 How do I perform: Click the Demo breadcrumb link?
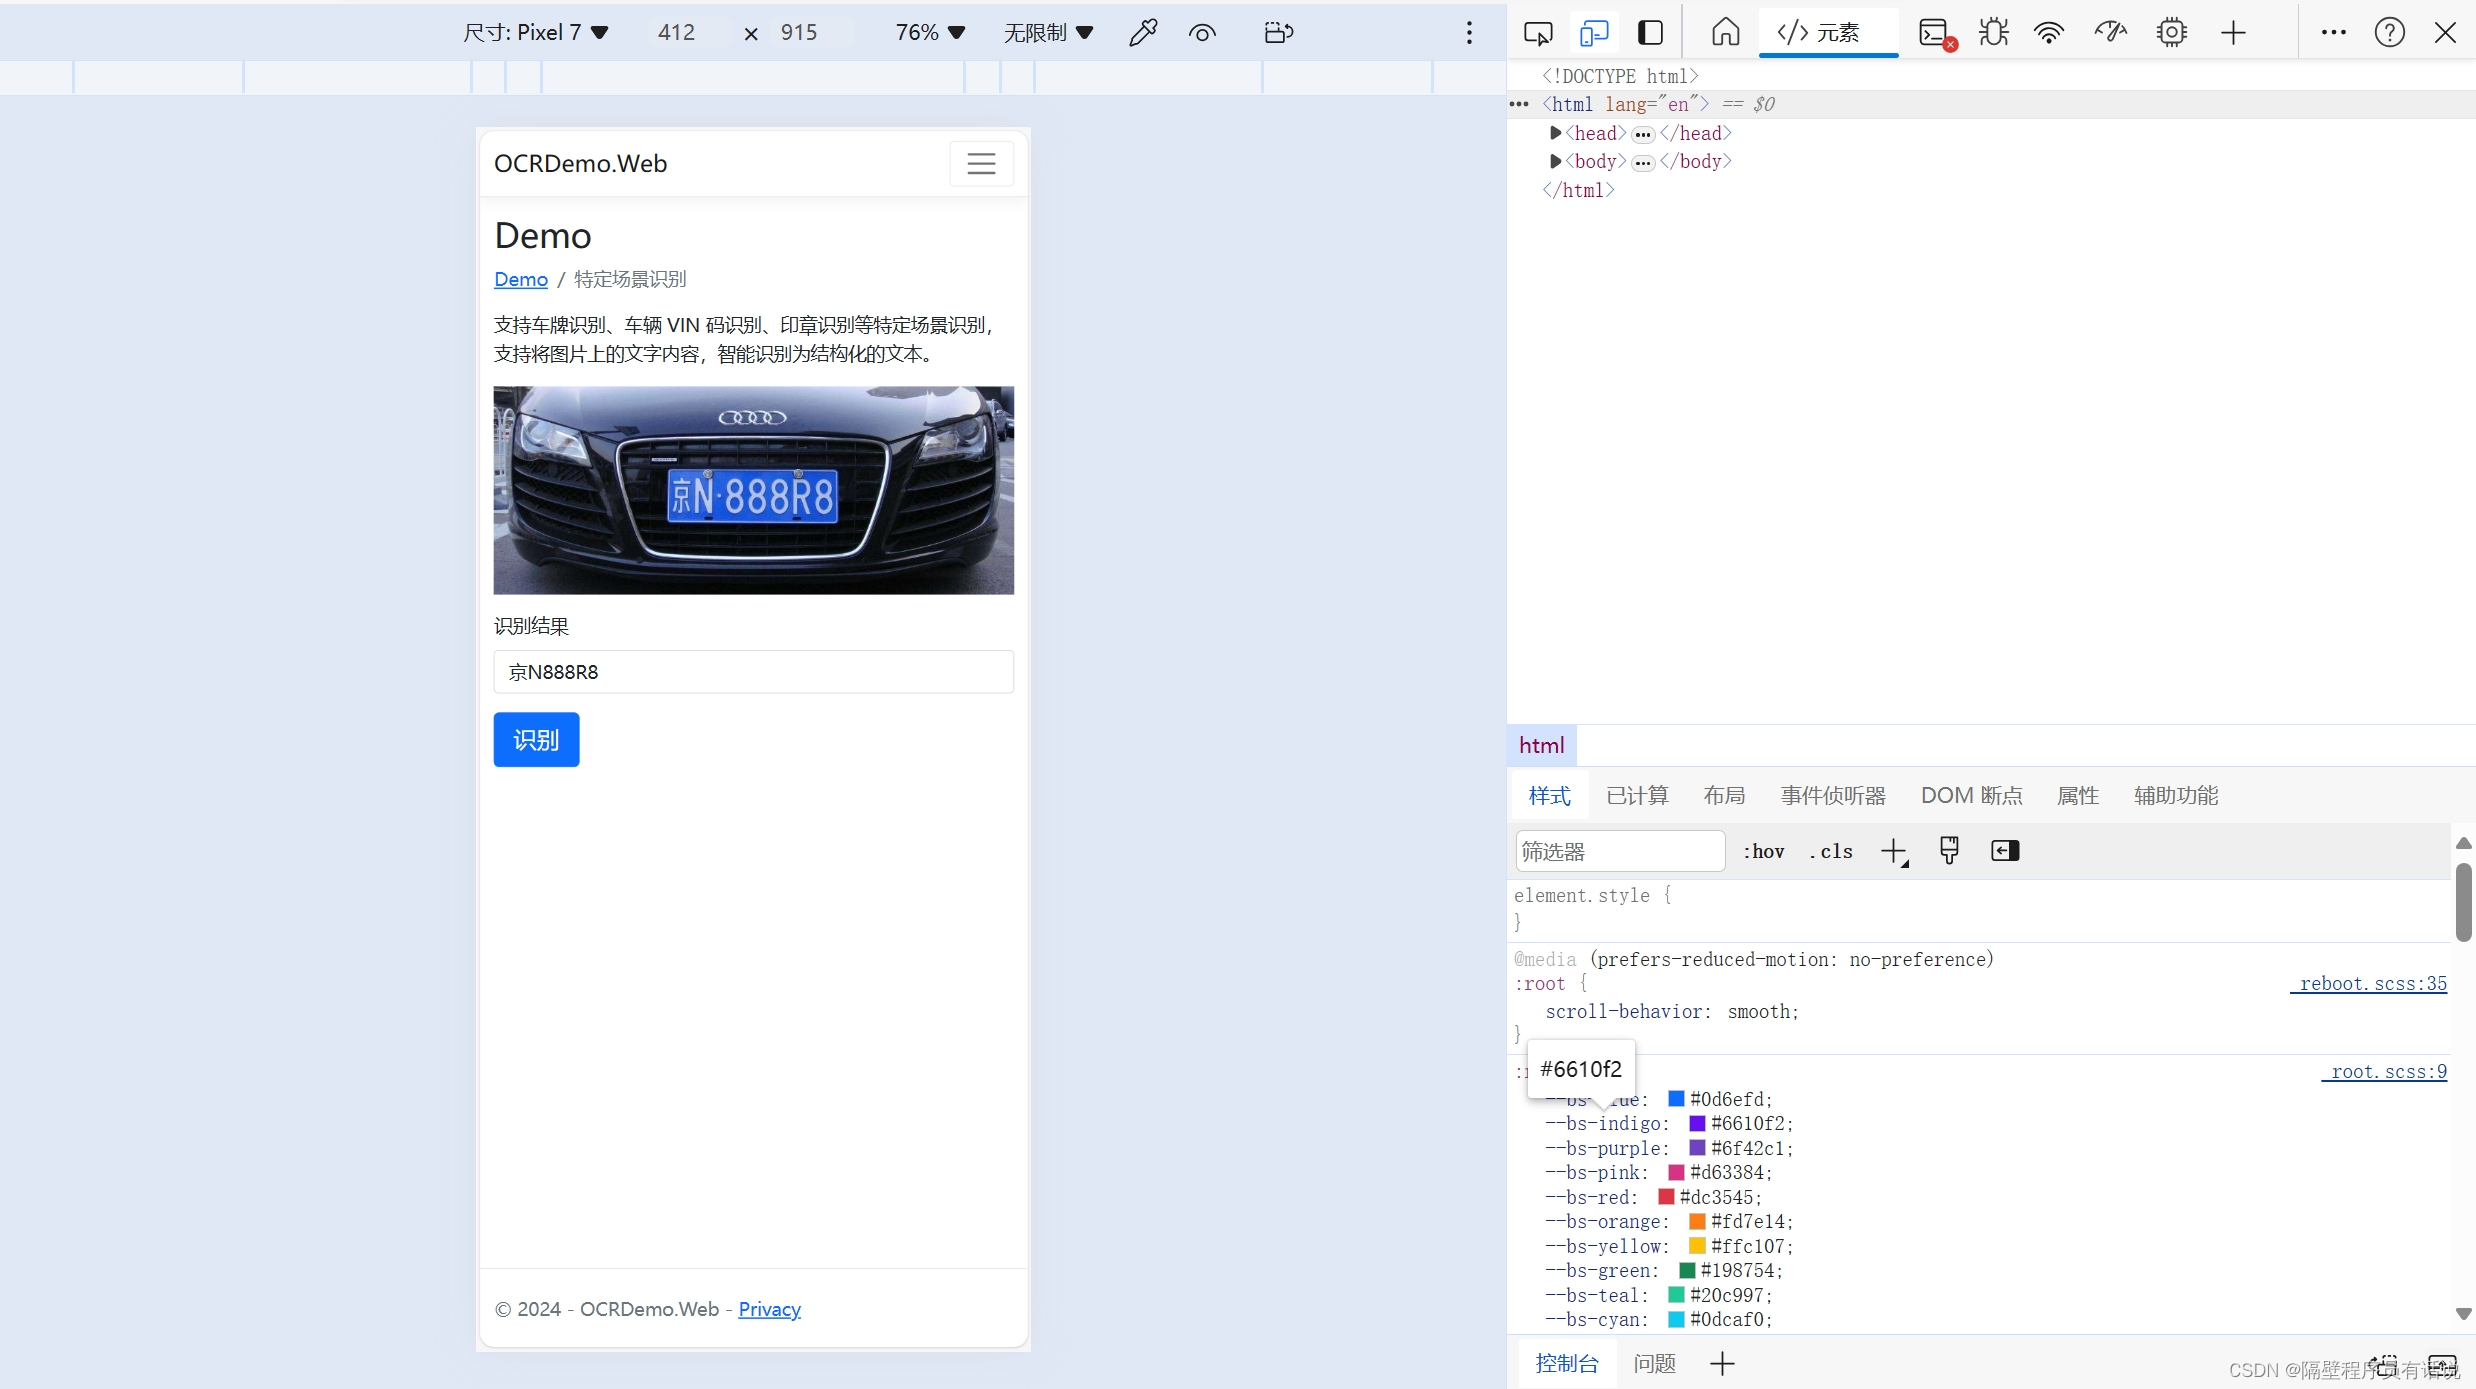click(521, 279)
